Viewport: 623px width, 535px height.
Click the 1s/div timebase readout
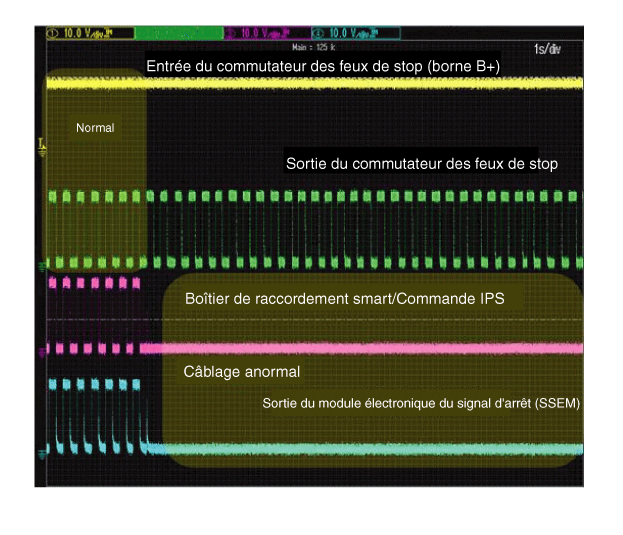pos(547,49)
